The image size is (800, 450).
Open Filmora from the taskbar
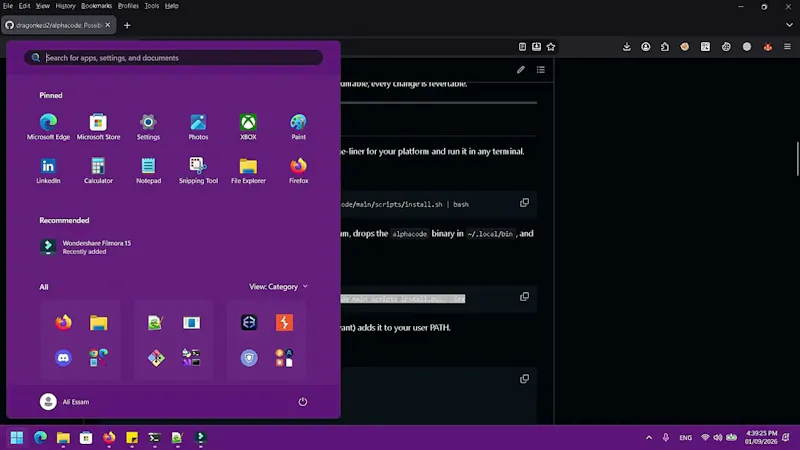[x=200, y=437]
